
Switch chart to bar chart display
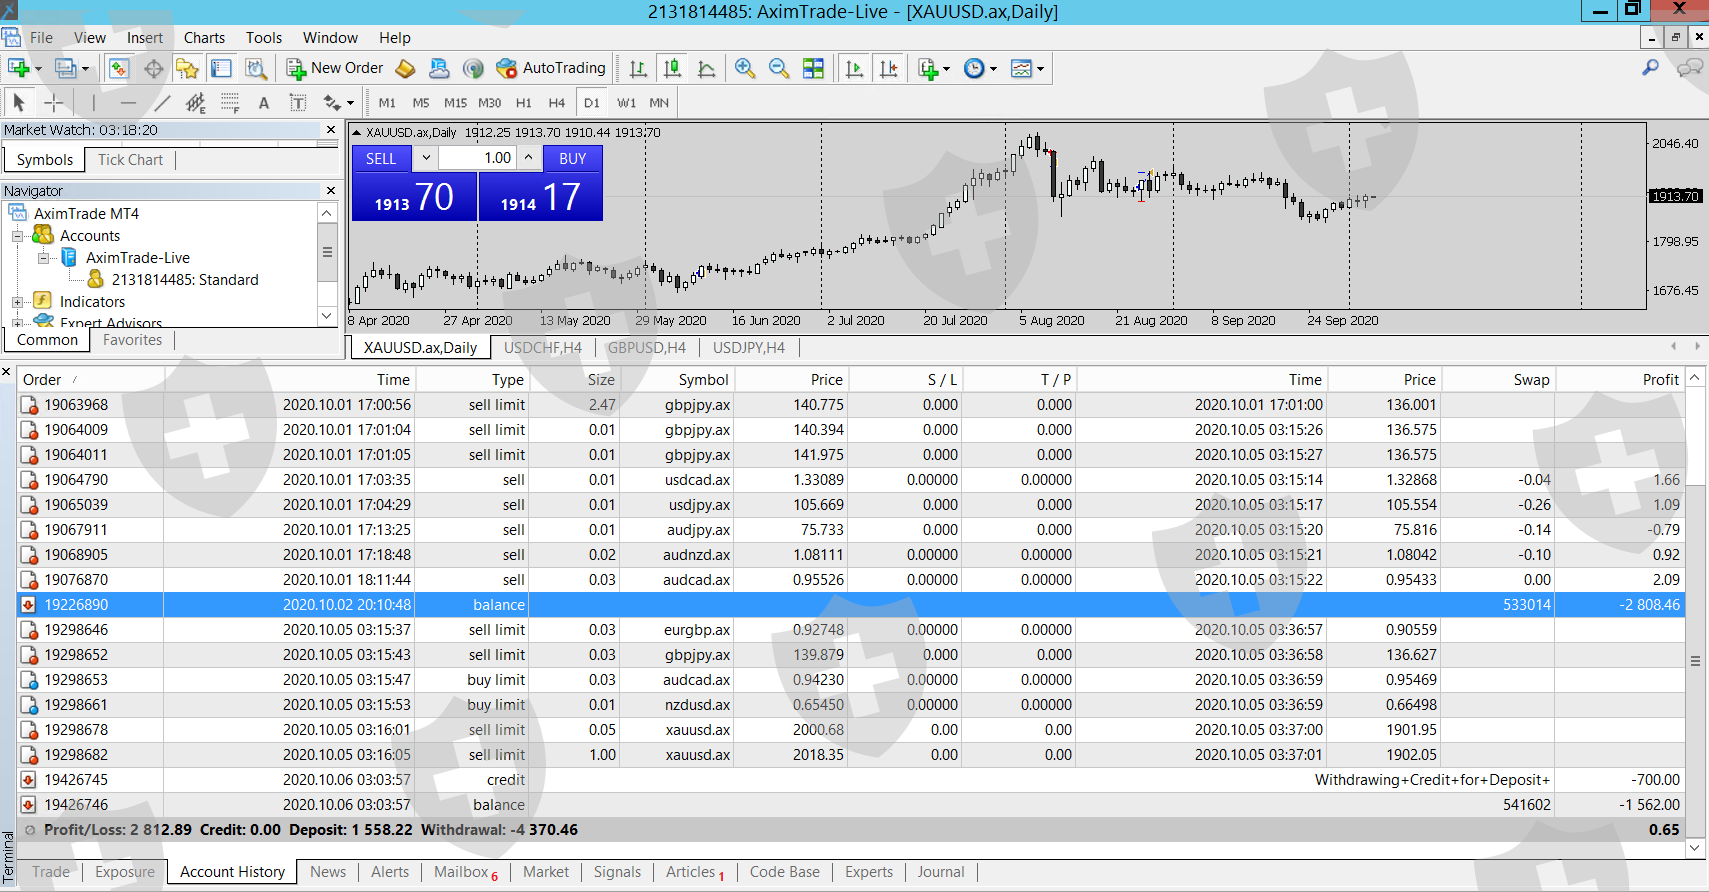[x=638, y=68]
